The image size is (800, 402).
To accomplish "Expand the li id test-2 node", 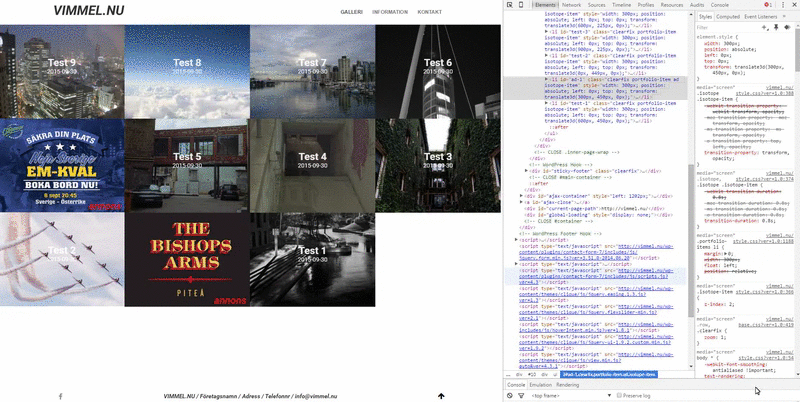I will (x=547, y=56).
